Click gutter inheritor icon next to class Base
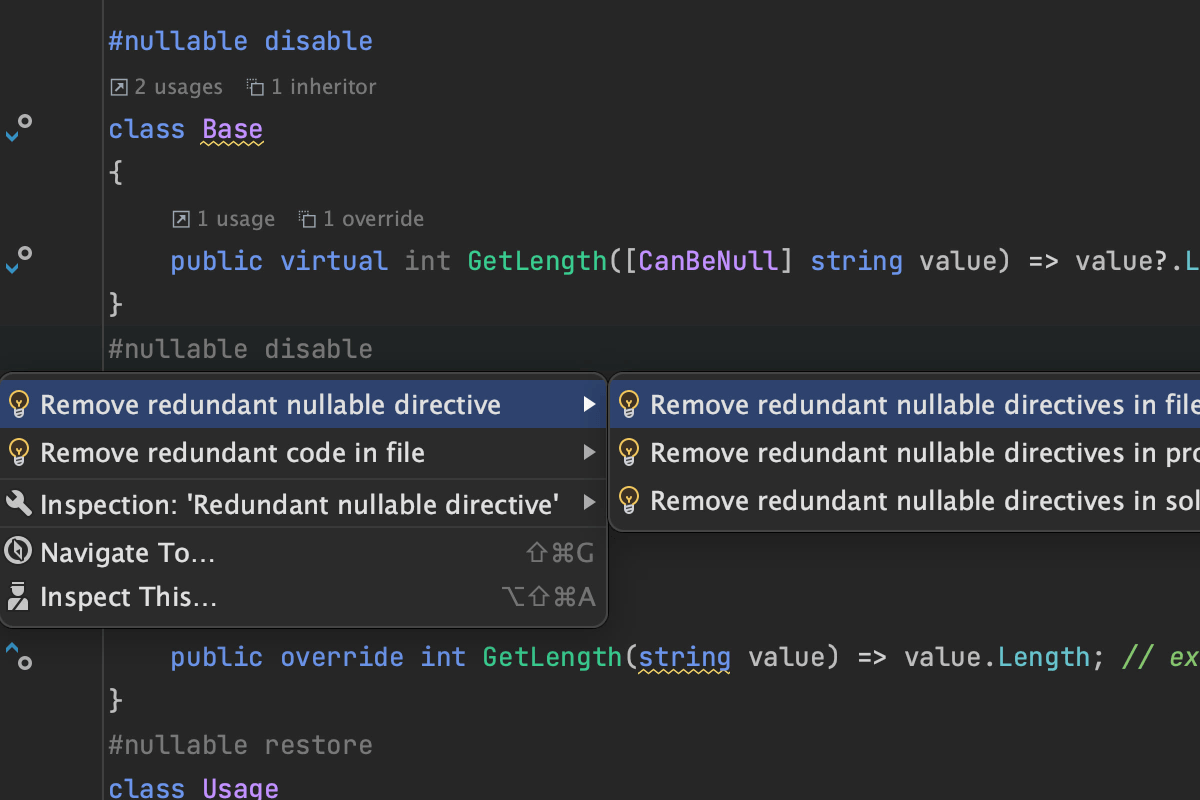 coord(18,128)
